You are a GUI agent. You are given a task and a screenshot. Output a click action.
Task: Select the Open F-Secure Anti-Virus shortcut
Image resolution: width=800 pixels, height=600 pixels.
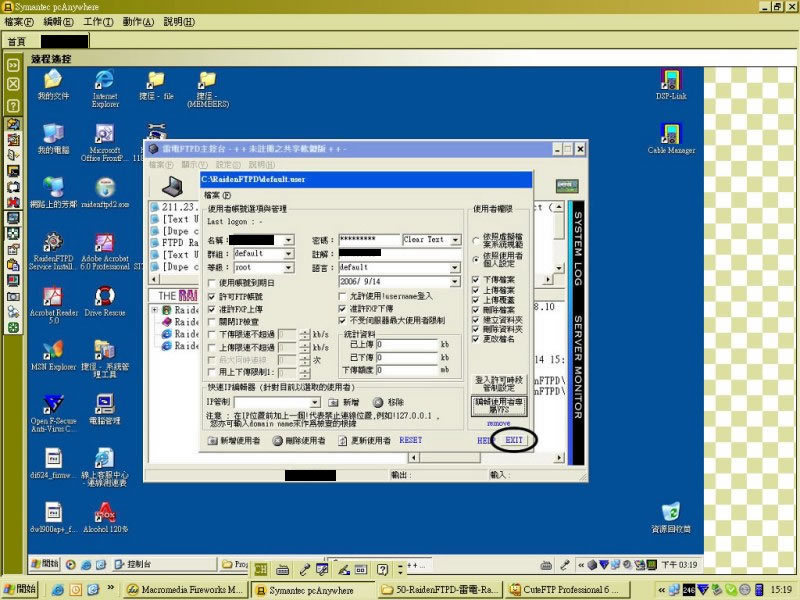tap(53, 413)
